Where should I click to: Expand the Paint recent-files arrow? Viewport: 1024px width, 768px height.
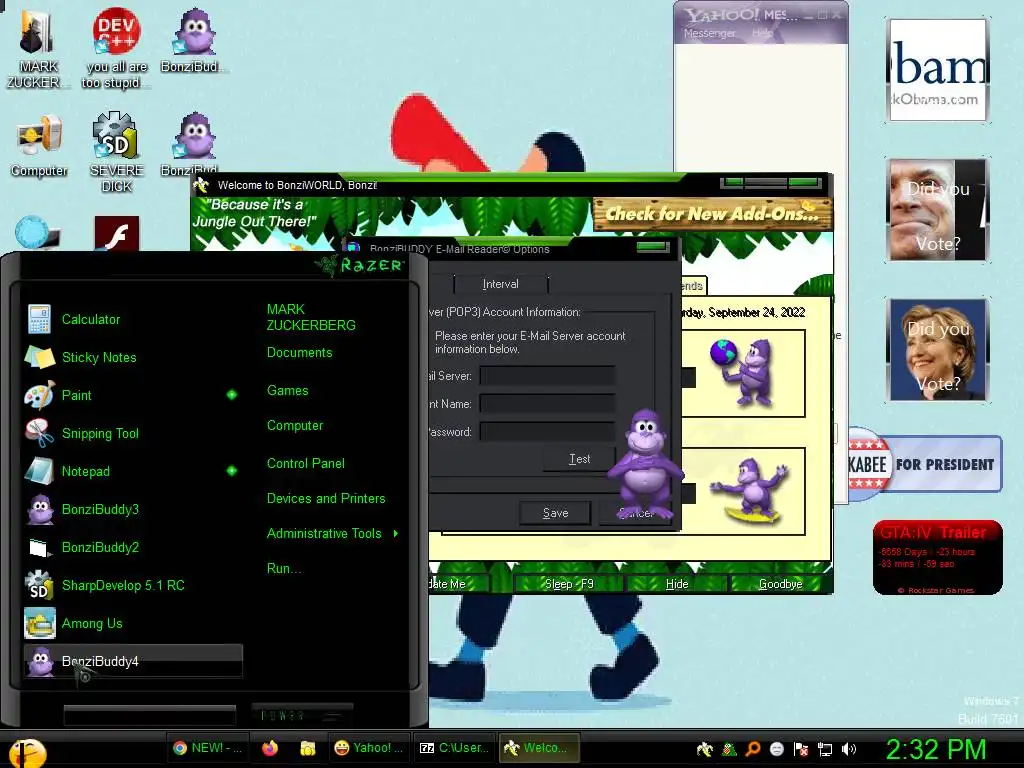232,394
